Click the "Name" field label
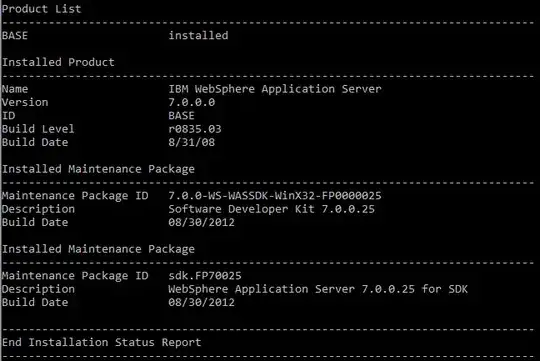 pos(15,89)
